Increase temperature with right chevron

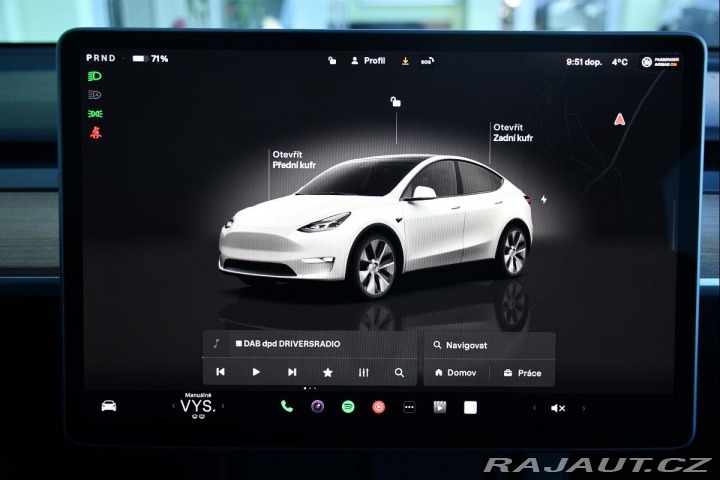pyautogui.click(x=223, y=406)
